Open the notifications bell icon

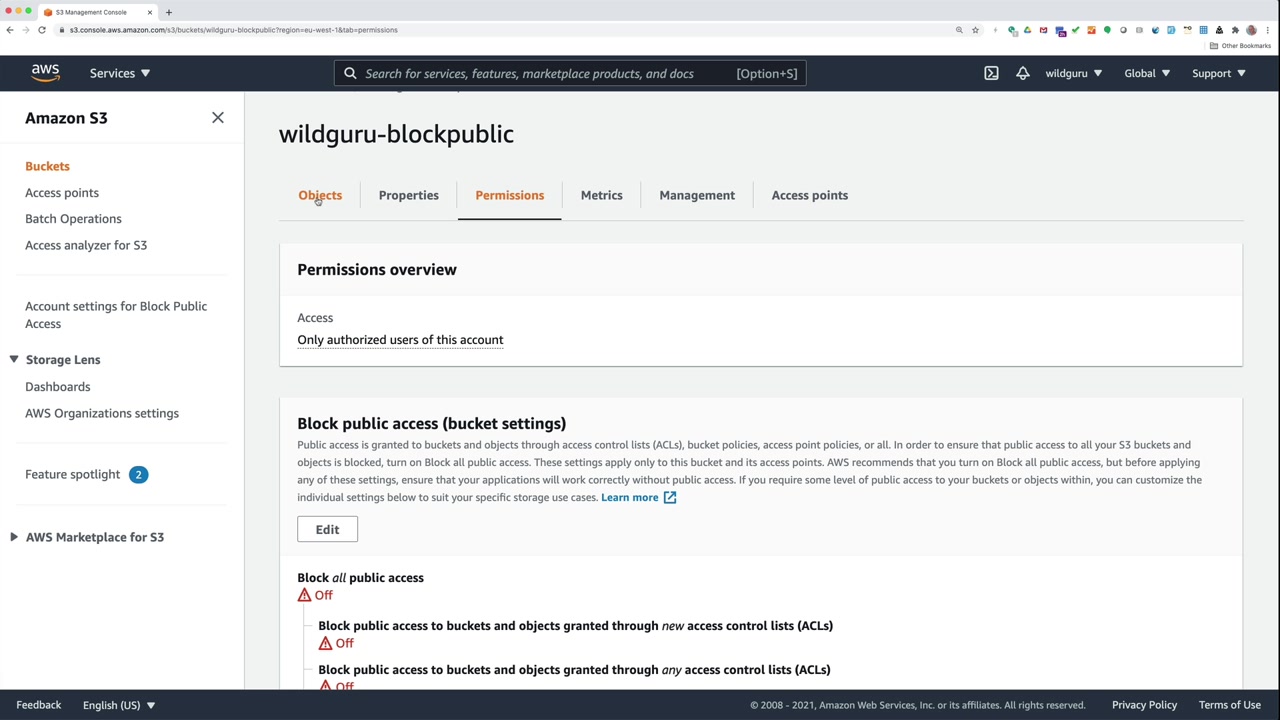pos(1022,73)
